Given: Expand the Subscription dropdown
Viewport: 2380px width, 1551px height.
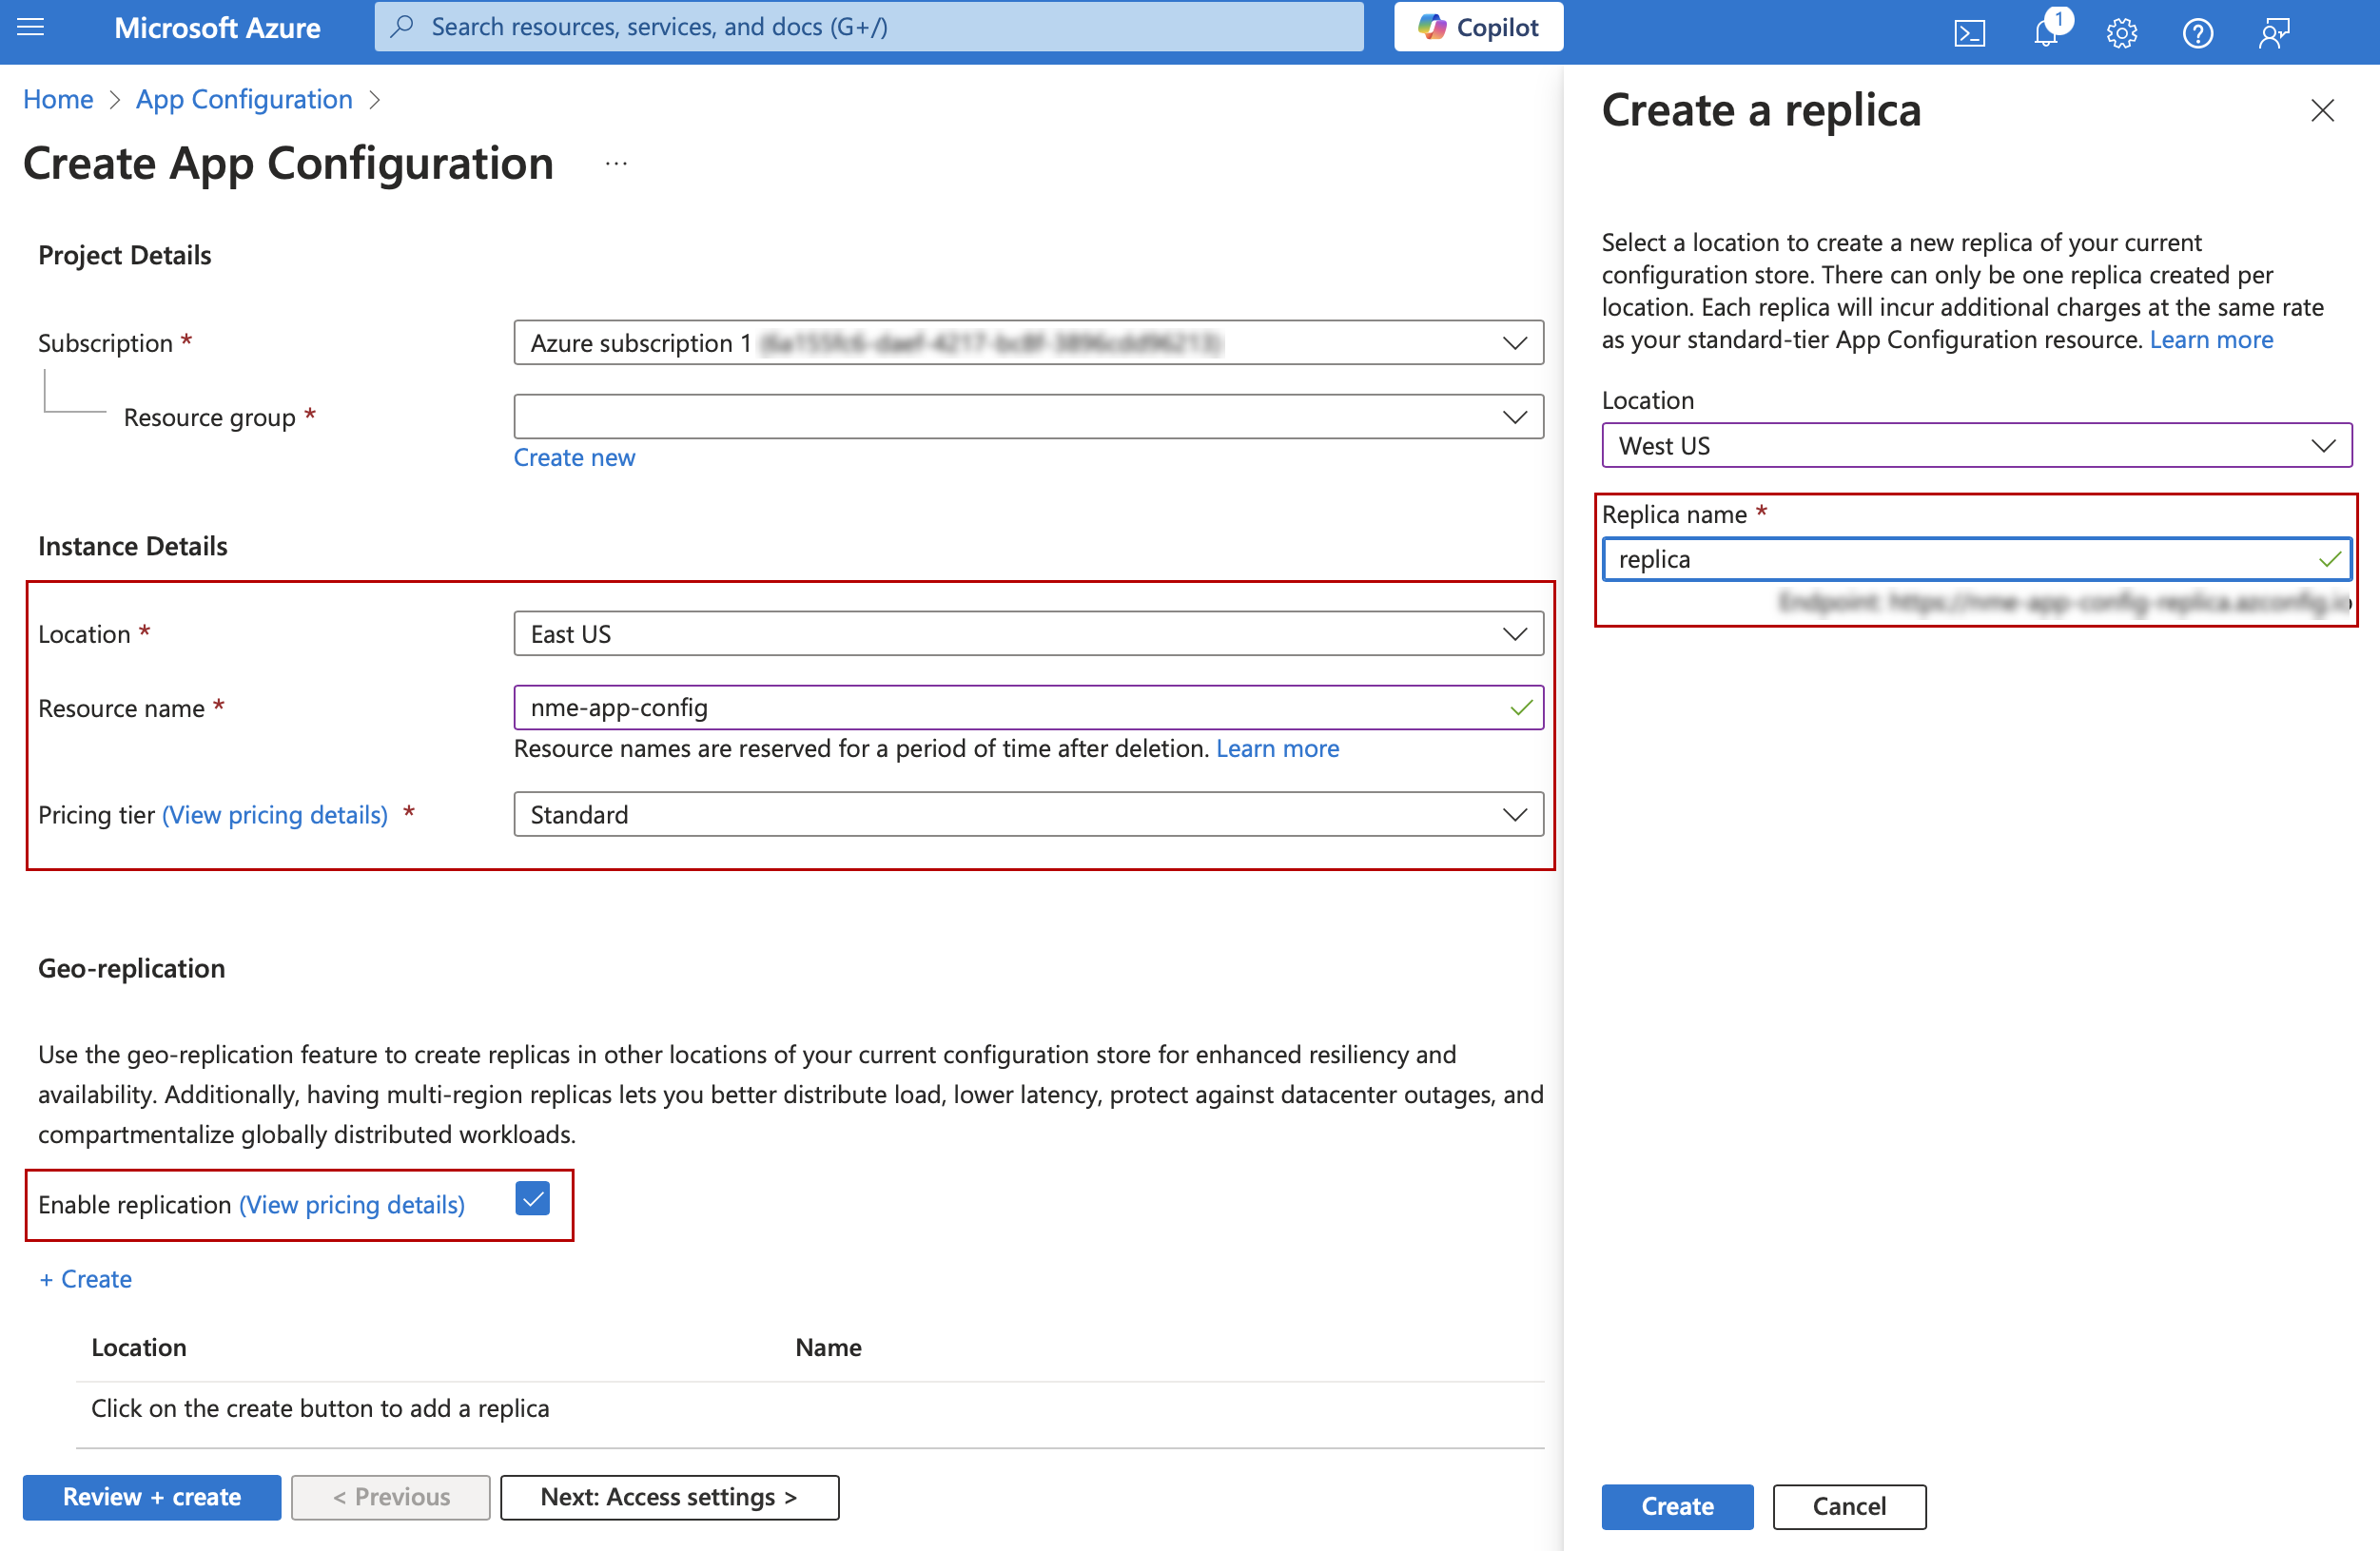Looking at the screenshot, I should [x=1028, y=343].
